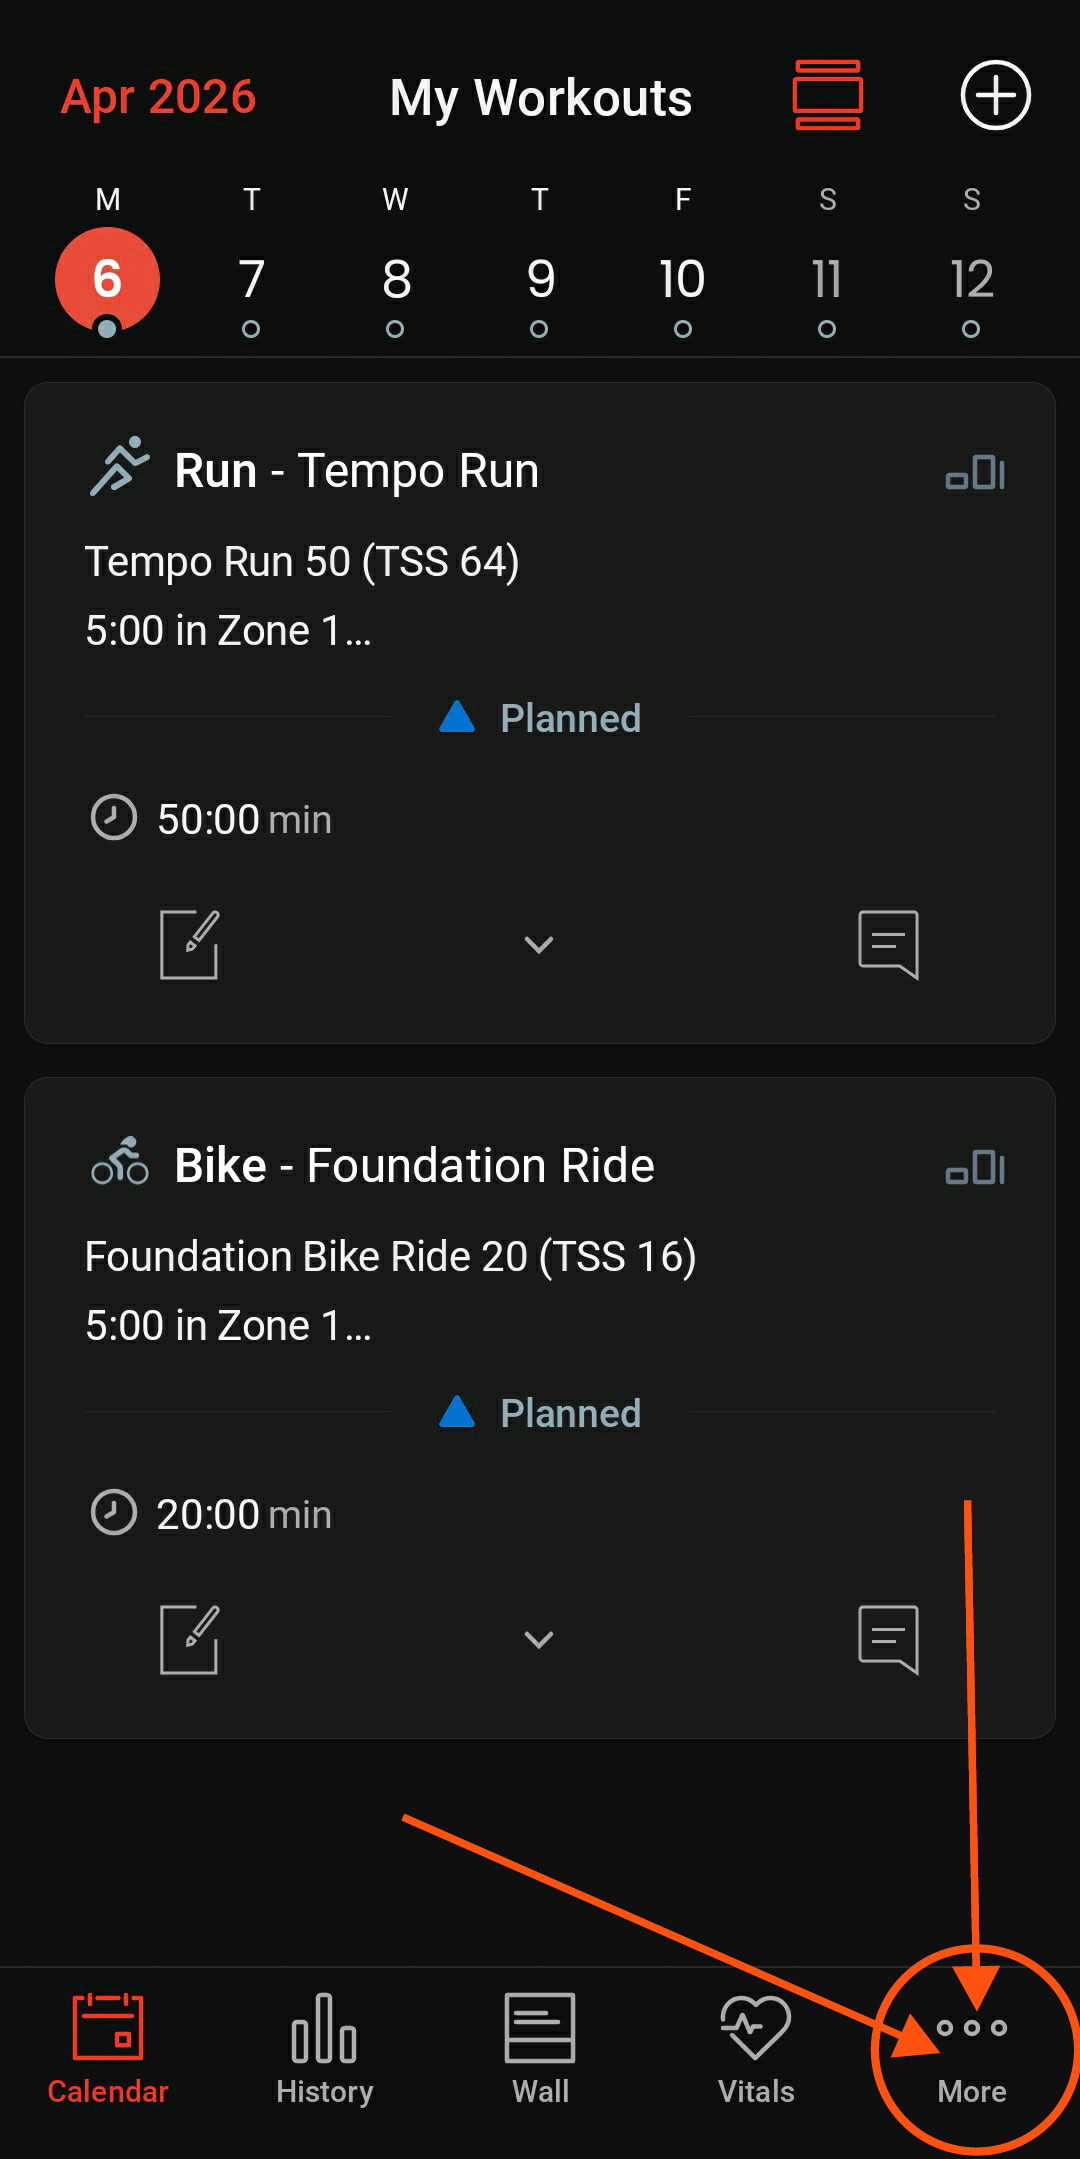Viewport: 1080px width, 2159px height.
Task: Expand the Foundation Ride card chevron
Action: pos(539,1639)
